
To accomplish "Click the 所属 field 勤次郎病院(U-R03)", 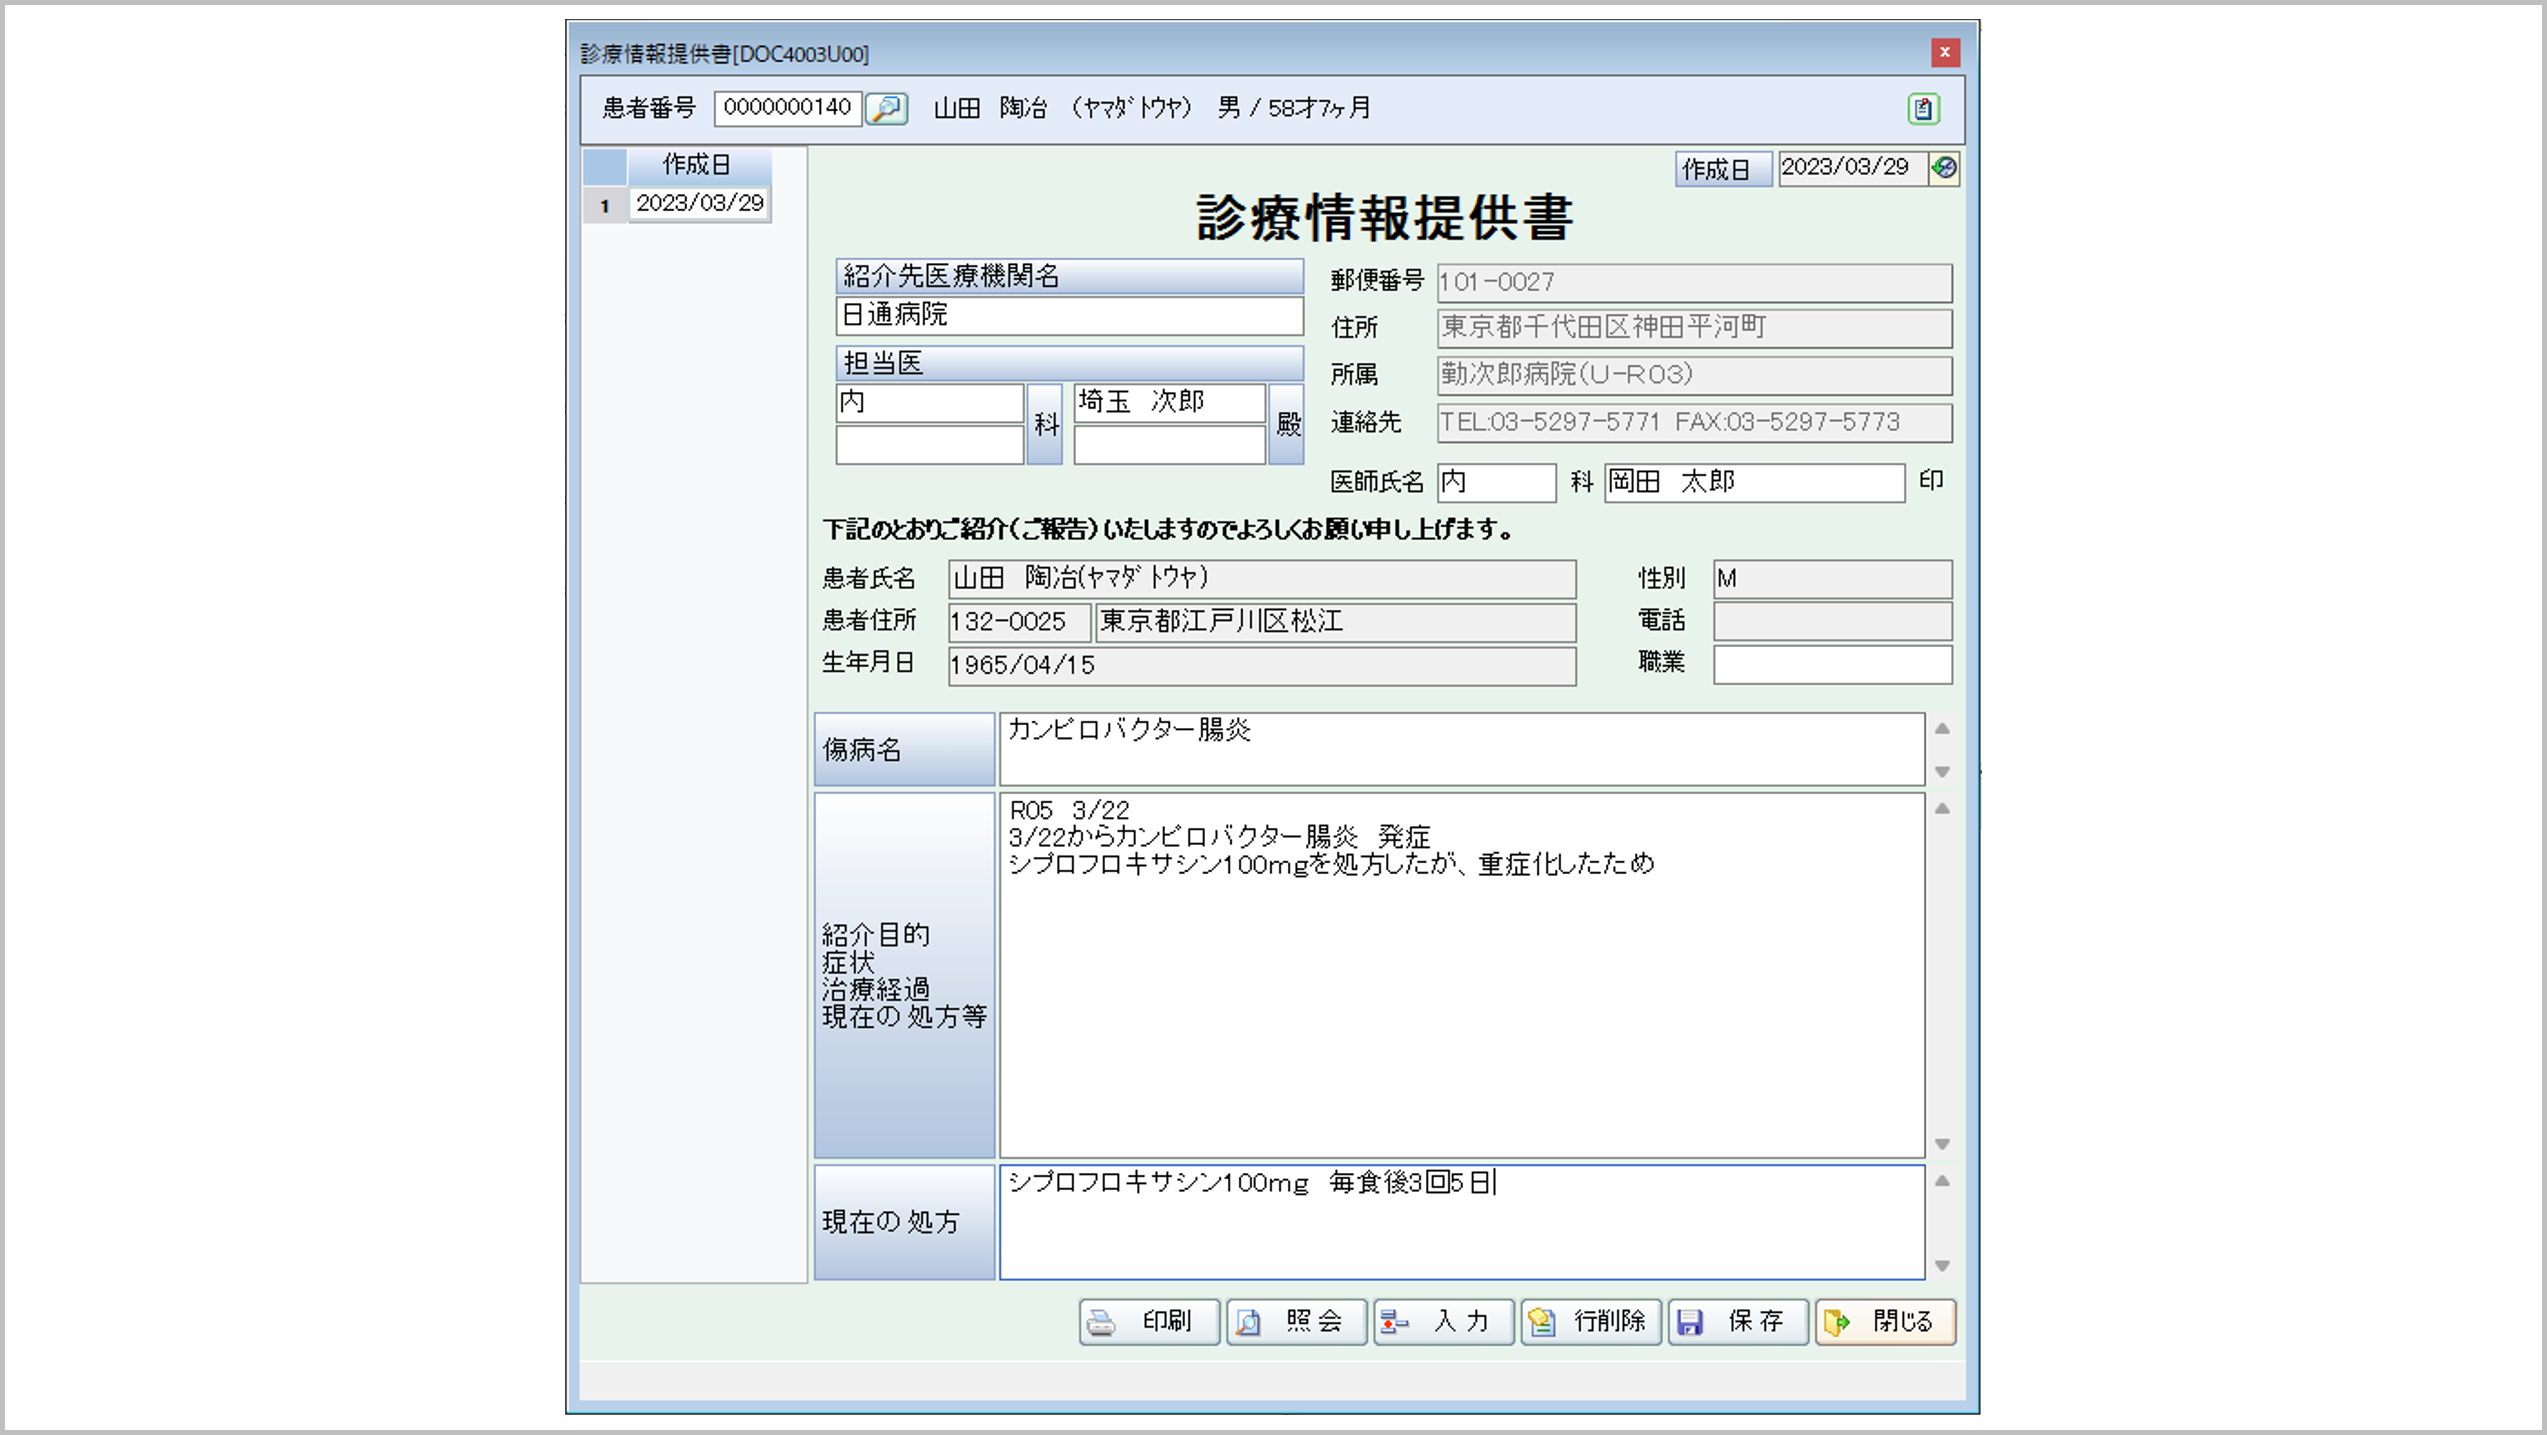I will click(x=1694, y=375).
